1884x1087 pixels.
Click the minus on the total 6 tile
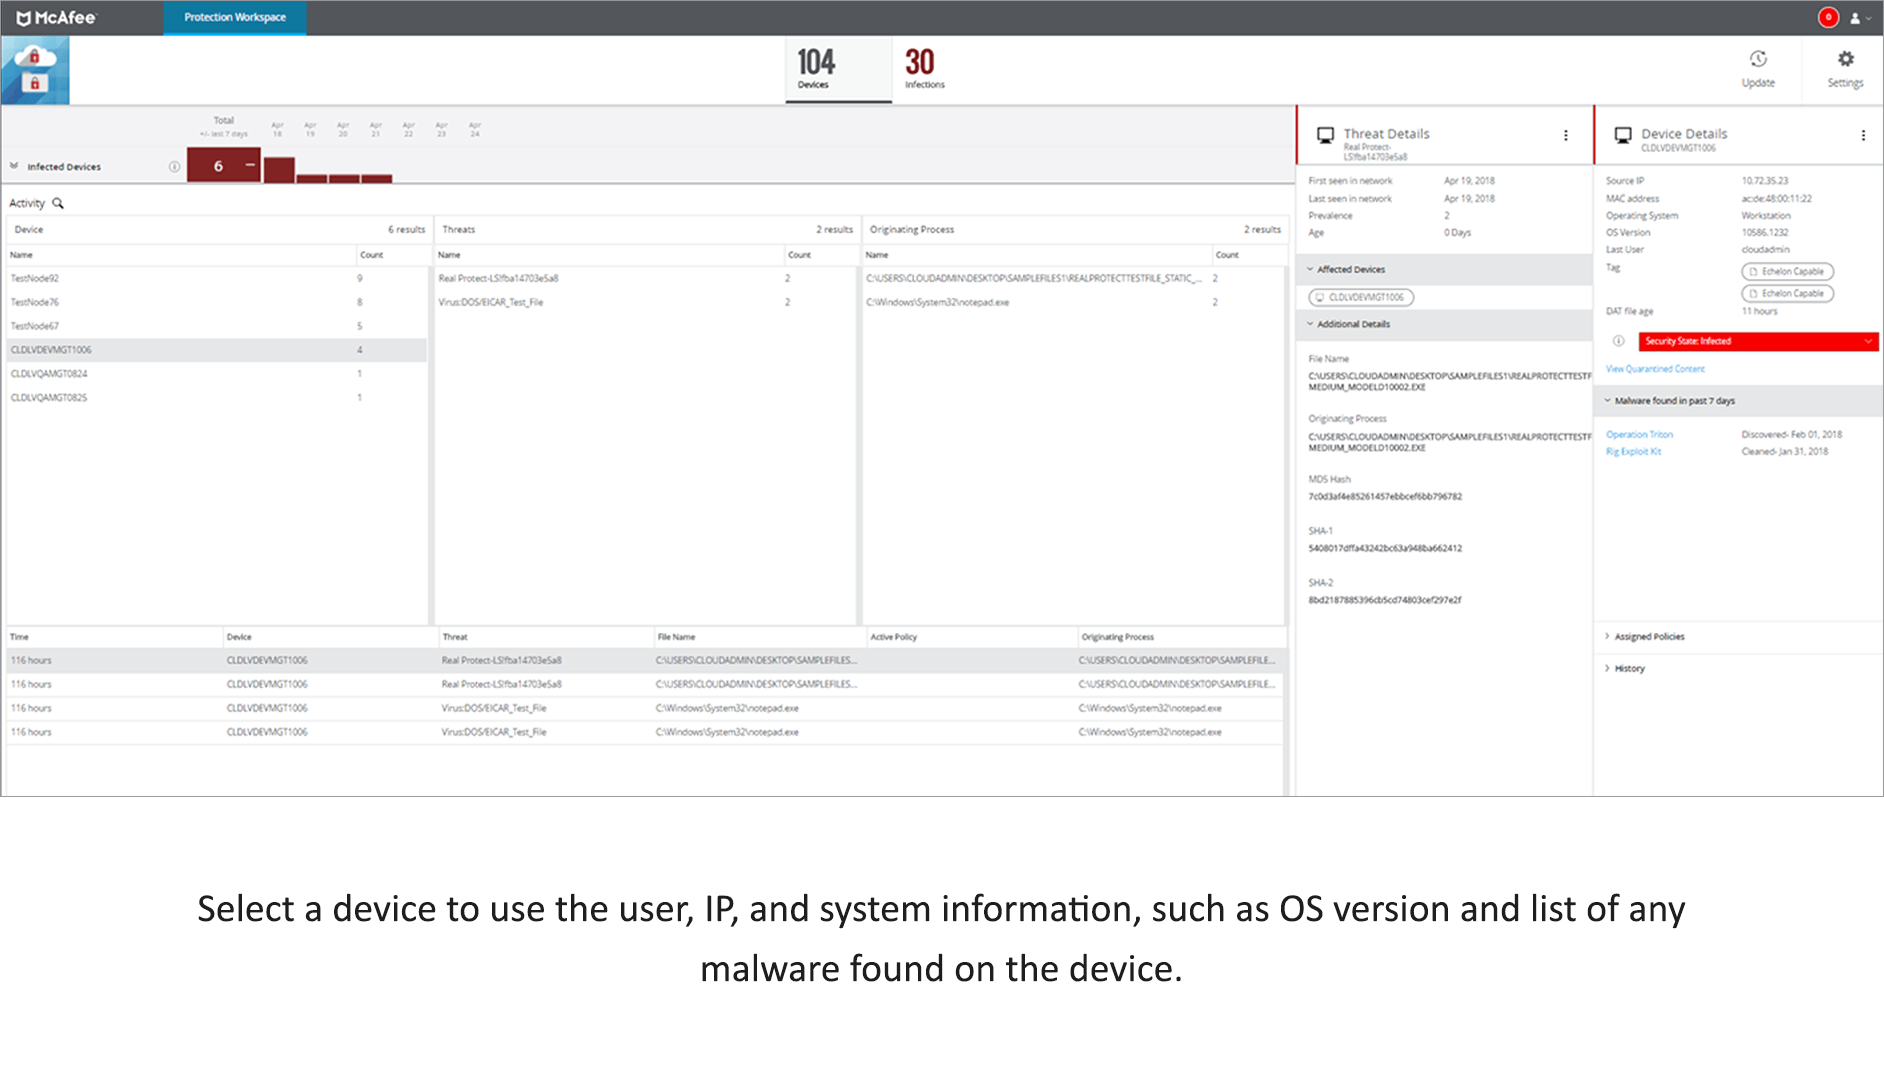(250, 165)
